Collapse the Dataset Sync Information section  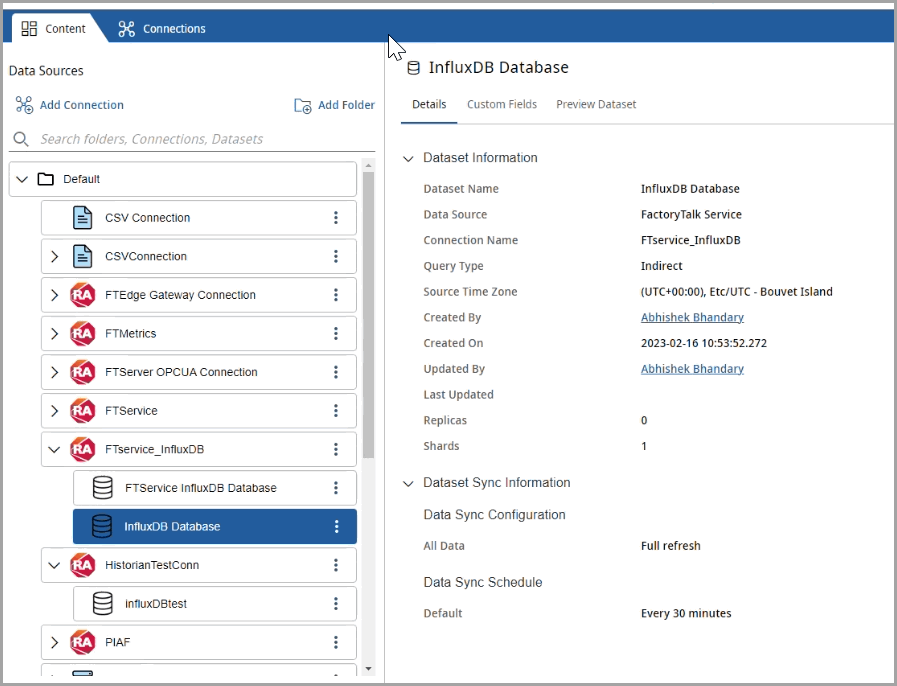click(x=408, y=483)
